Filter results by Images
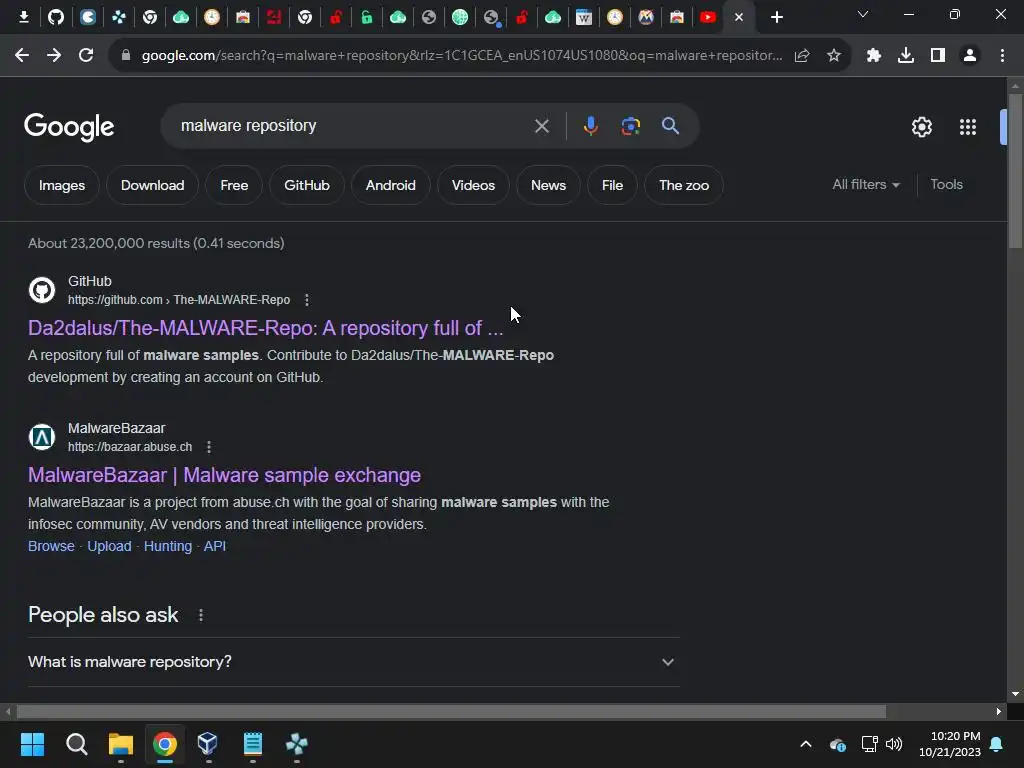This screenshot has width=1024, height=768. tap(61, 185)
